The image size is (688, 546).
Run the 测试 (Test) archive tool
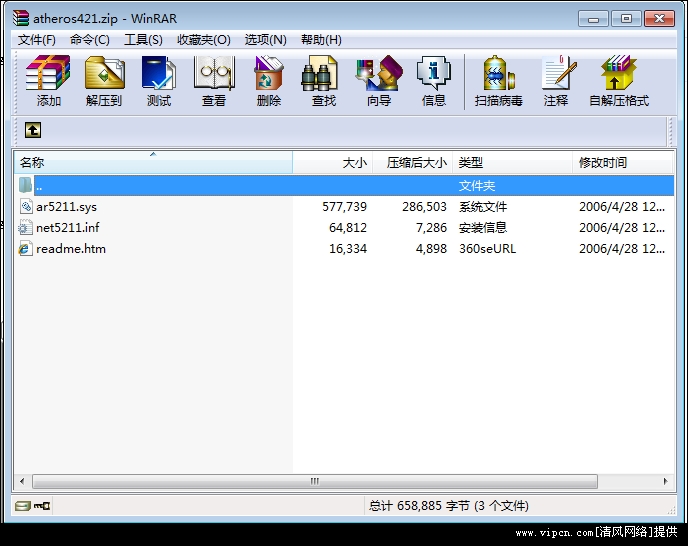[x=158, y=81]
